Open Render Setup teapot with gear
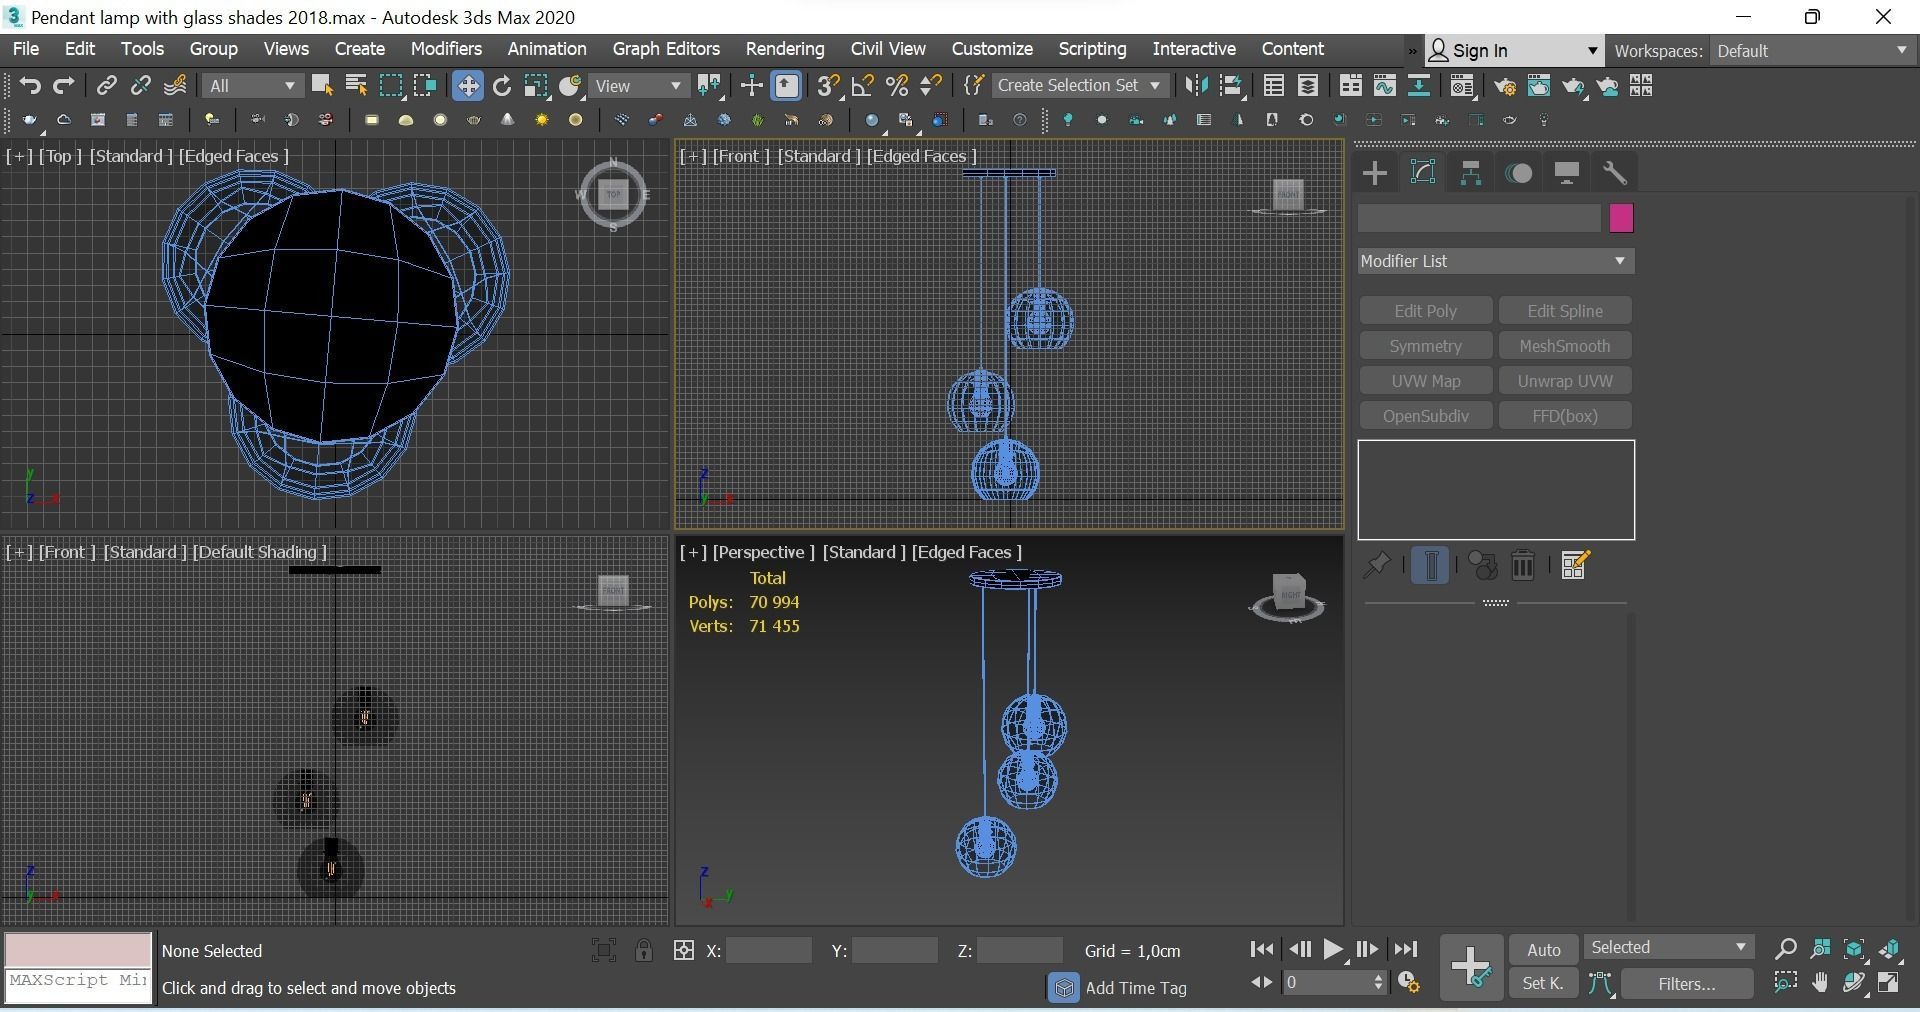The image size is (1920, 1012). click(x=1504, y=86)
